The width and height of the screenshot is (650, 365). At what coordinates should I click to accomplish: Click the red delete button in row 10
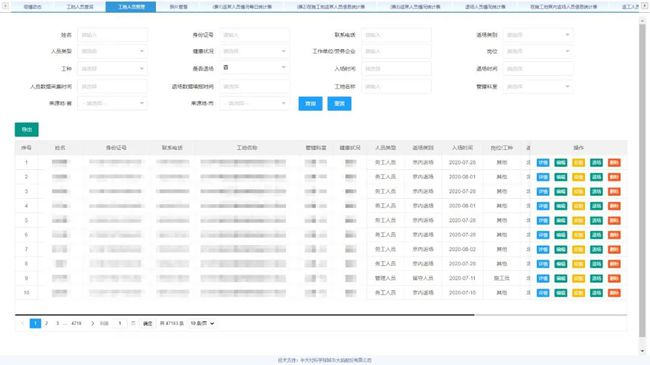614,293
